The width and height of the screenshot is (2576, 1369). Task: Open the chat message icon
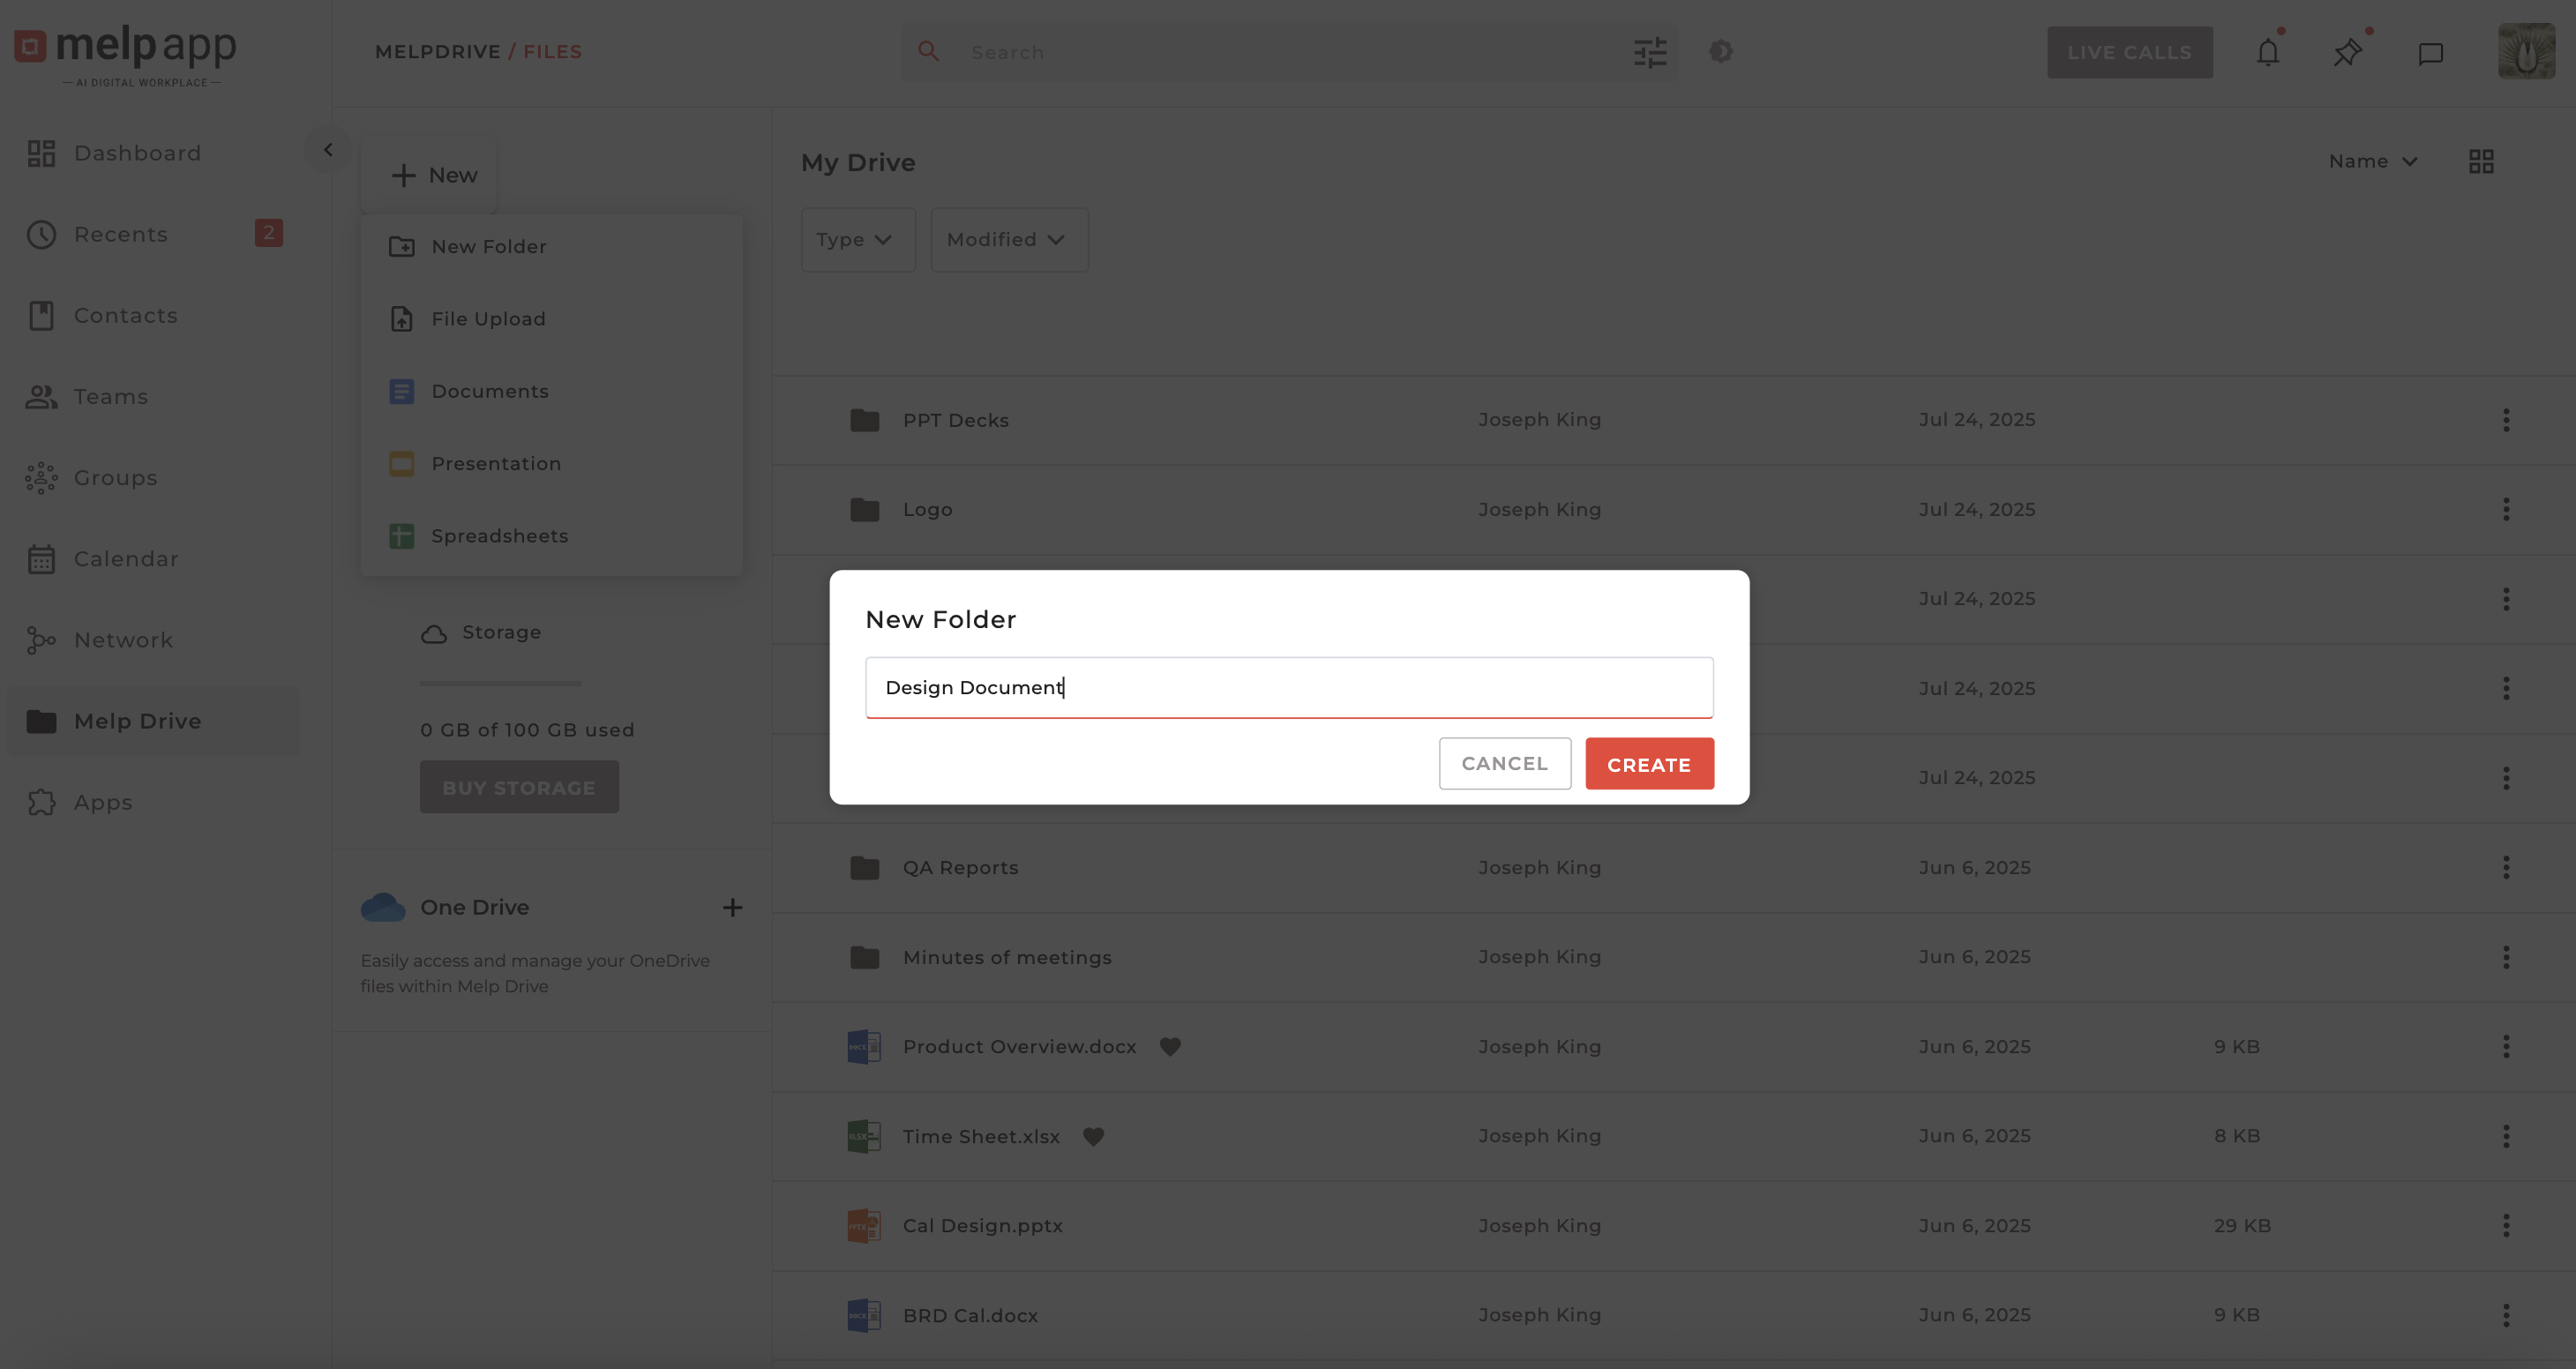coord(2430,53)
